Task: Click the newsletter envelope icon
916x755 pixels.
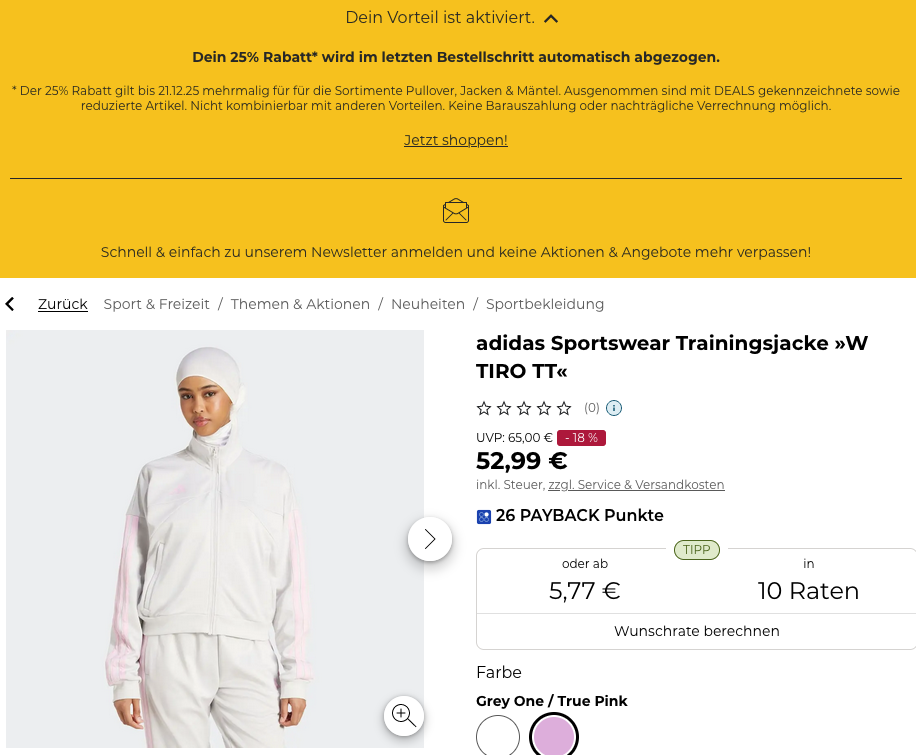Action: [456, 211]
